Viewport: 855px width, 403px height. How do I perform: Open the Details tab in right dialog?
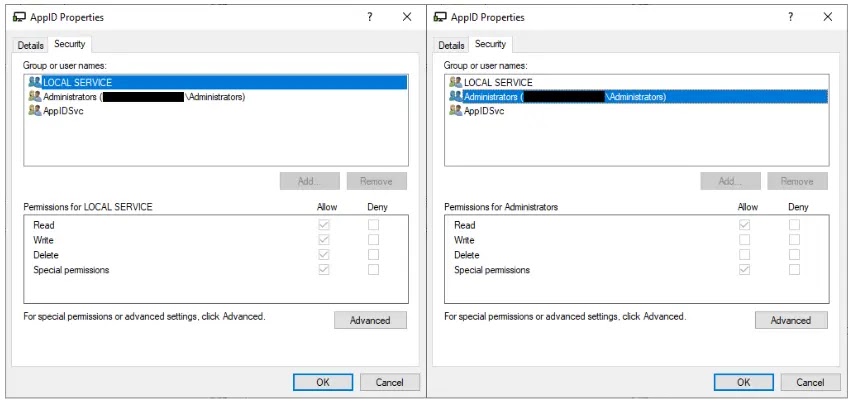click(452, 45)
